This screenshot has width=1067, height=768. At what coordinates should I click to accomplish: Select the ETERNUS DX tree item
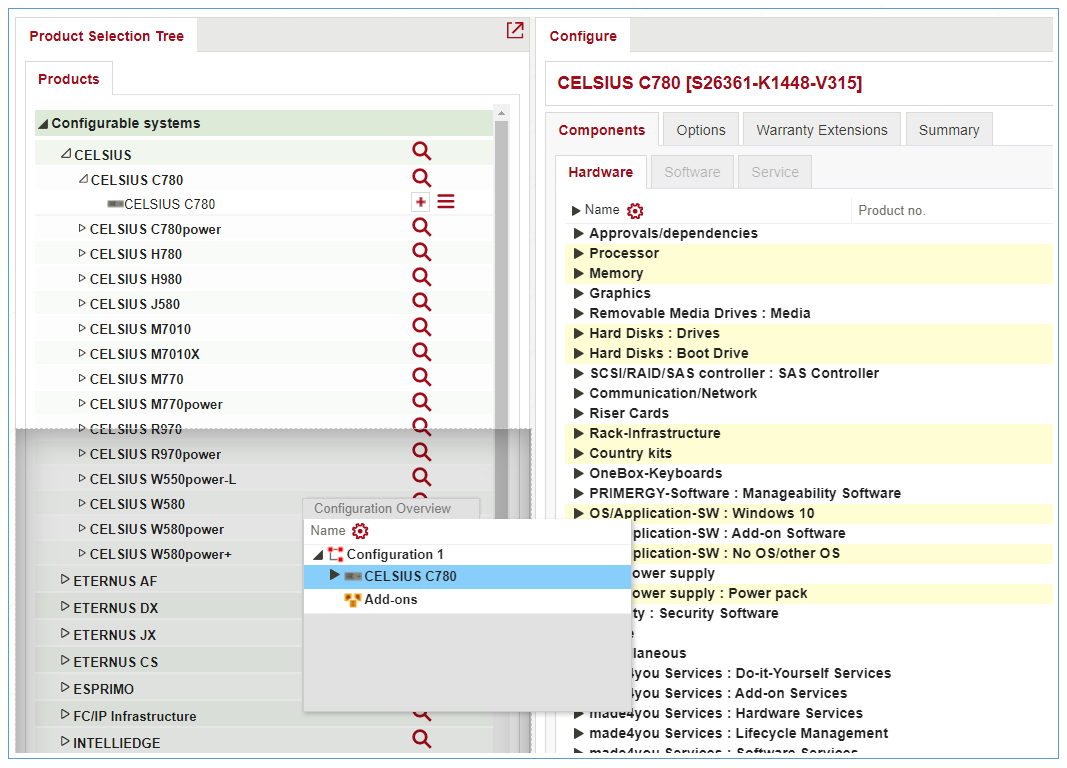tap(116, 608)
